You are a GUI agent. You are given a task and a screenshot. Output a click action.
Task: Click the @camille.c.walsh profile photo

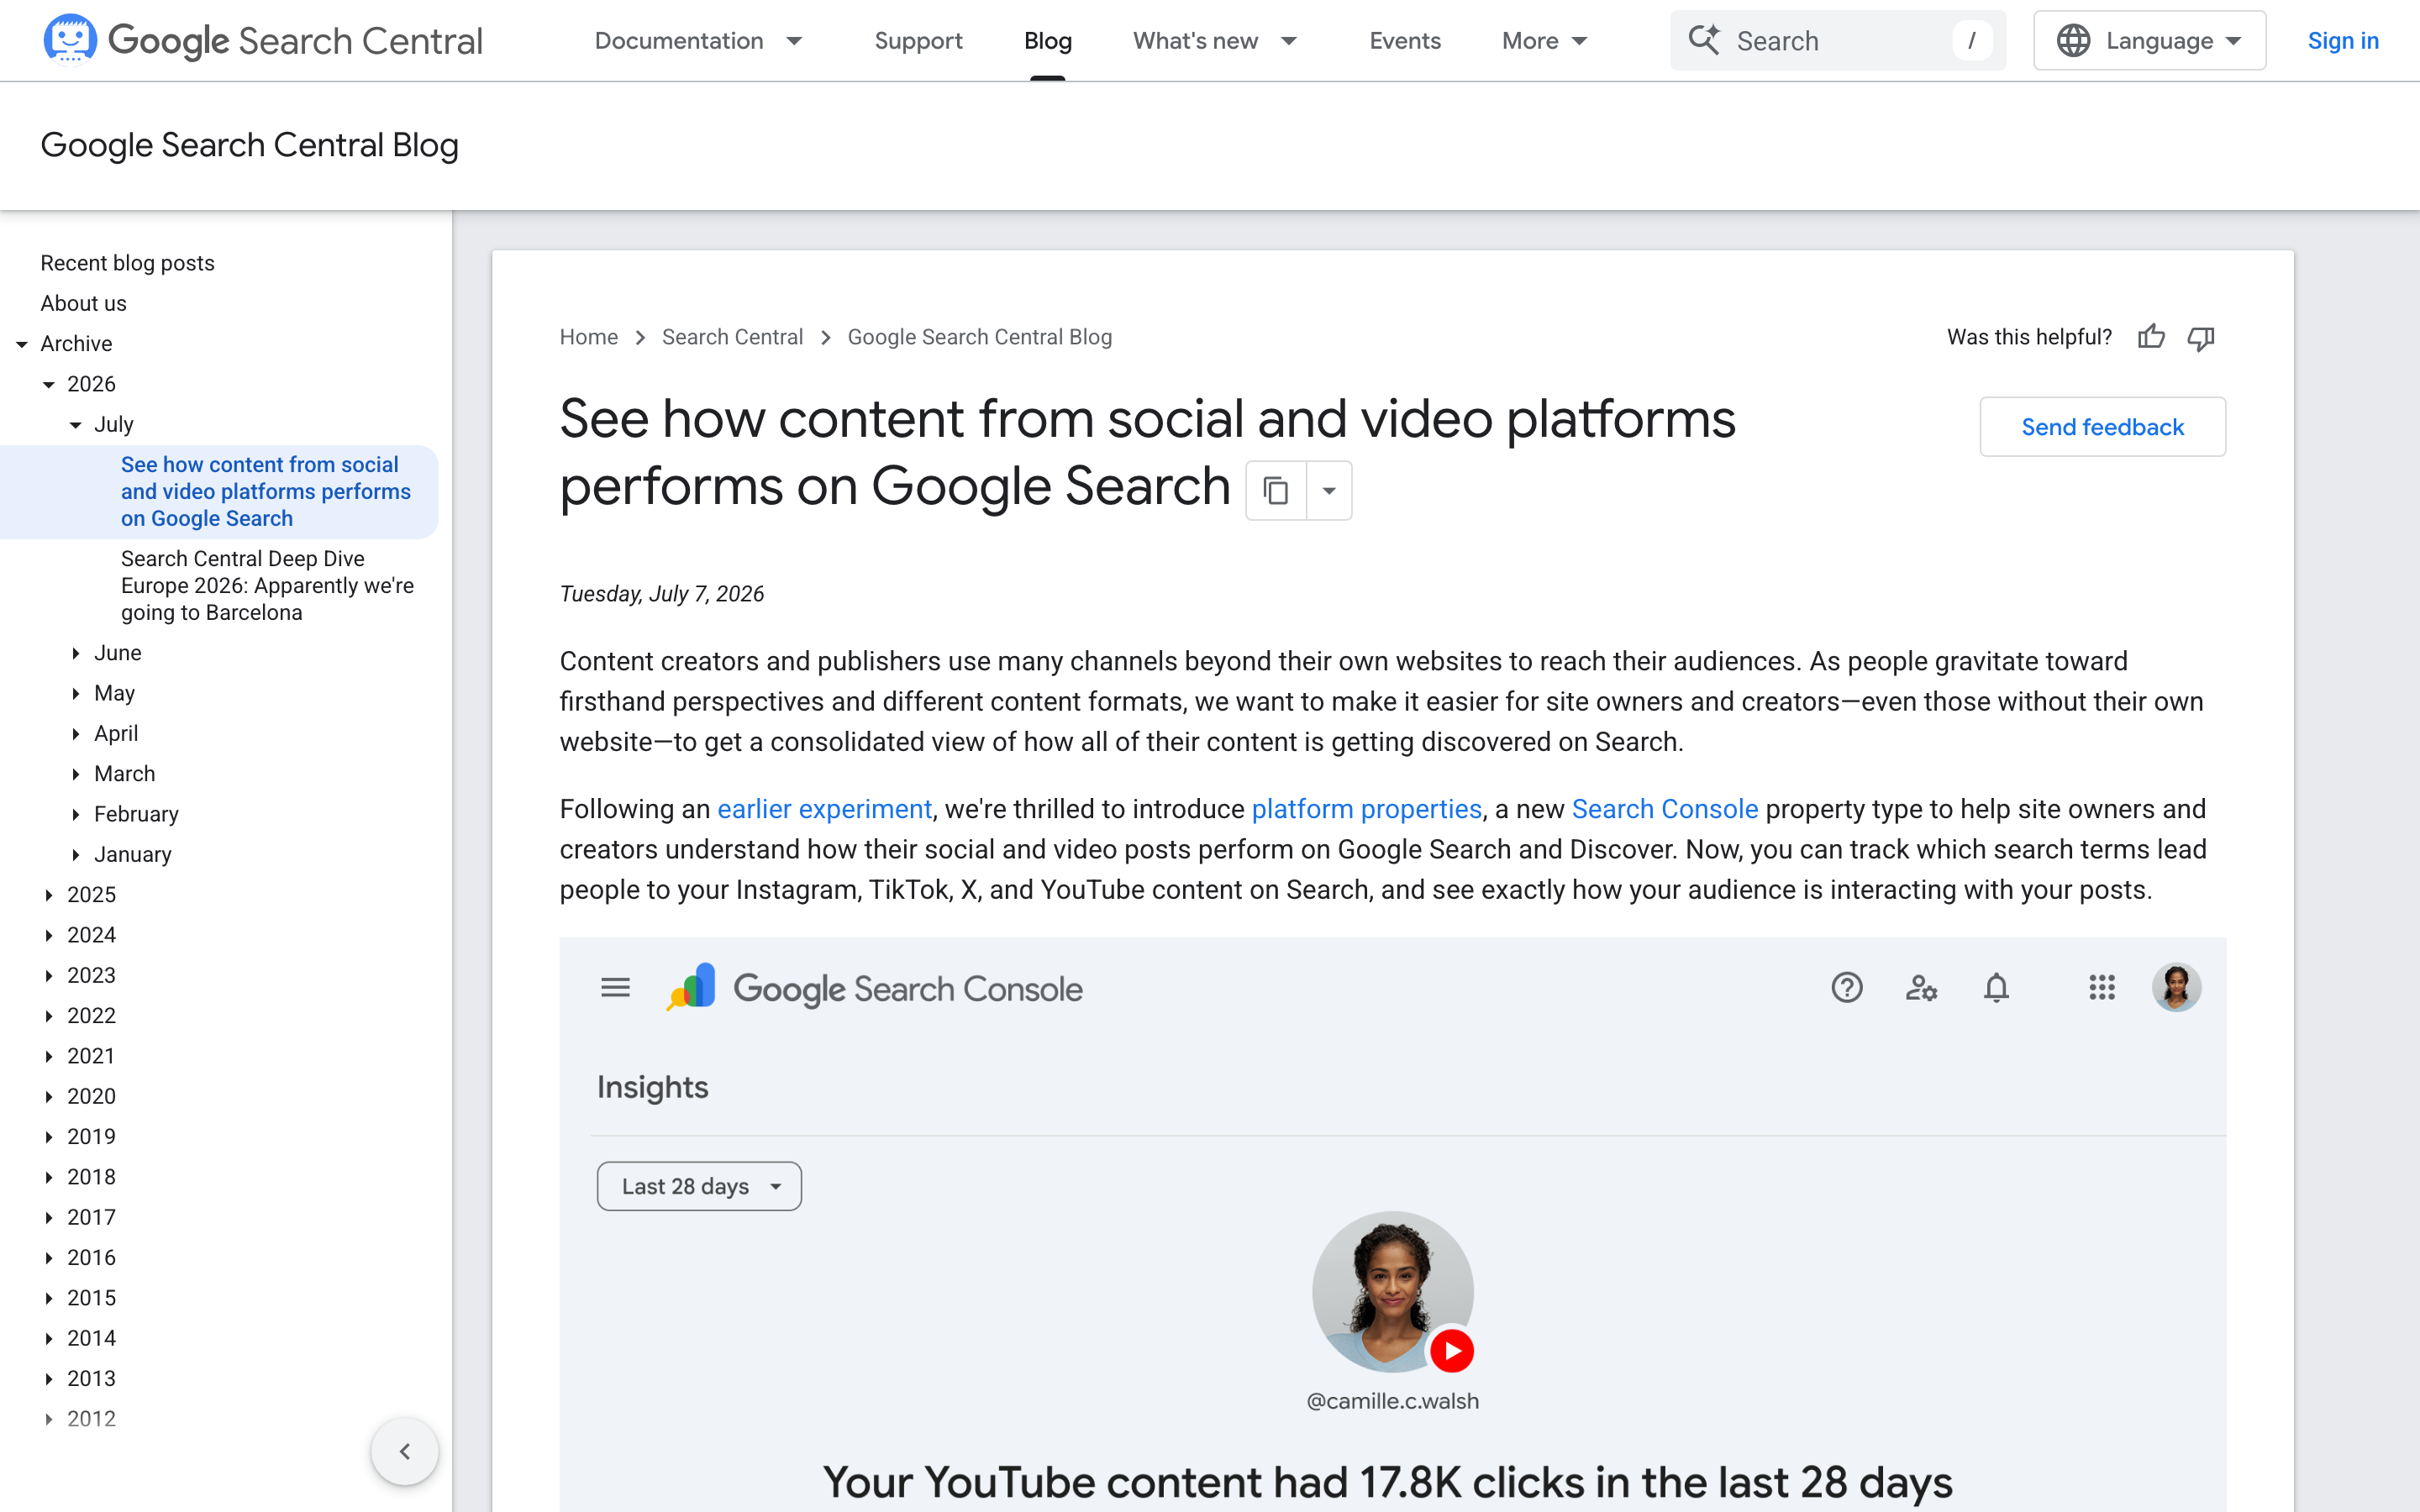1392,1291
